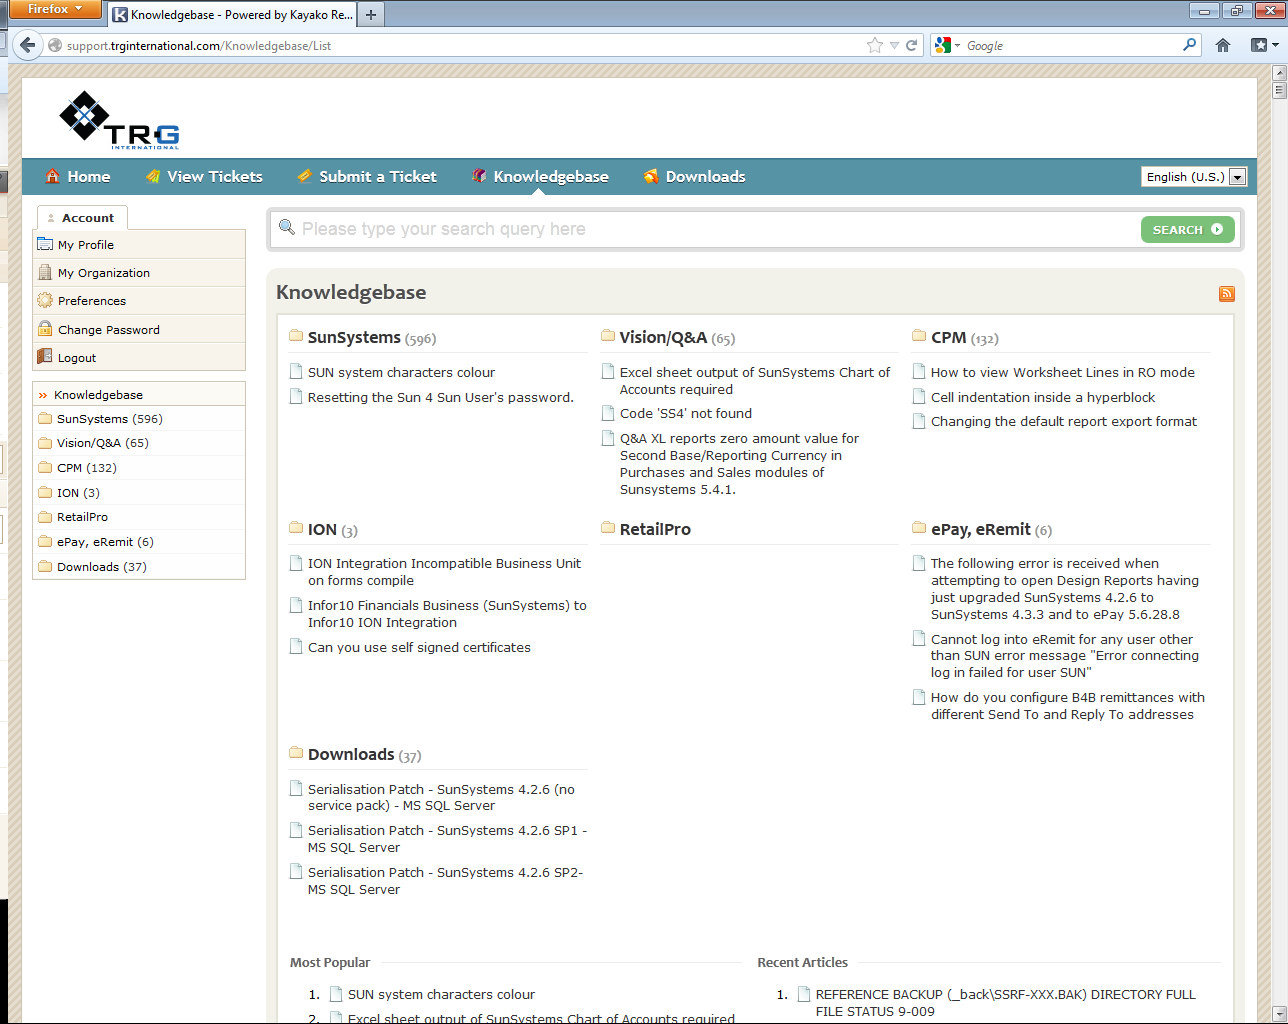Open 'Serialisation Patch - SunSystems 4.2.6 SP1' download
The height and width of the screenshot is (1024, 1288).
click(x=447, y=839)
